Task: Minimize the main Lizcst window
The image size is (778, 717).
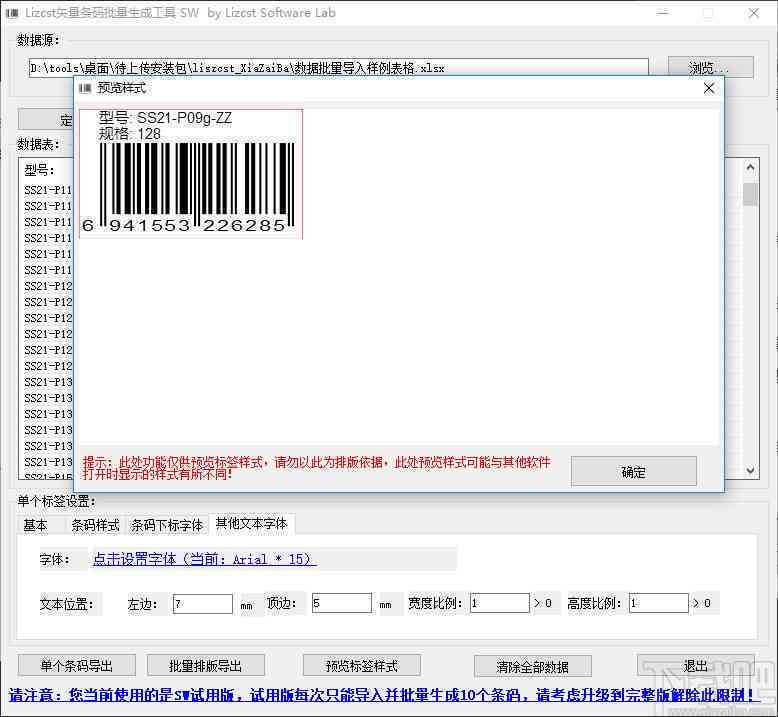Action: click(663, 13)
